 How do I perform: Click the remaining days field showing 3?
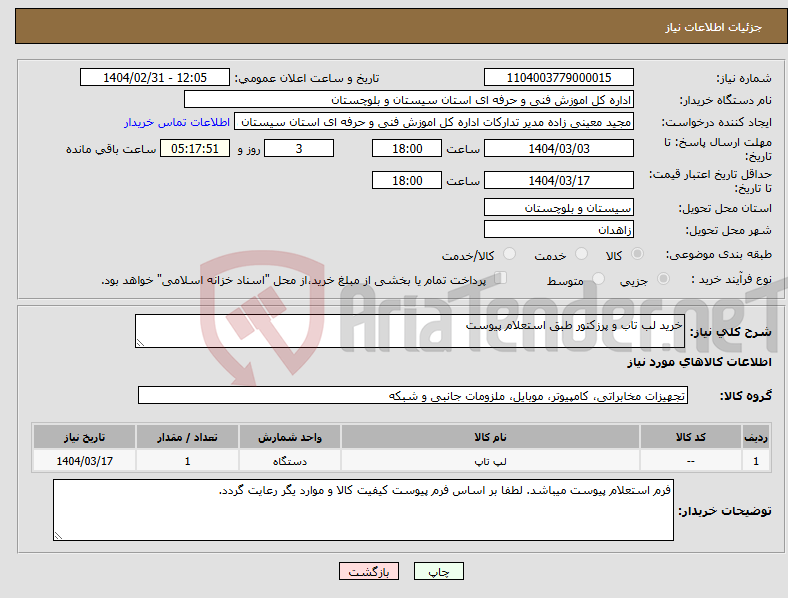(299, 148)
